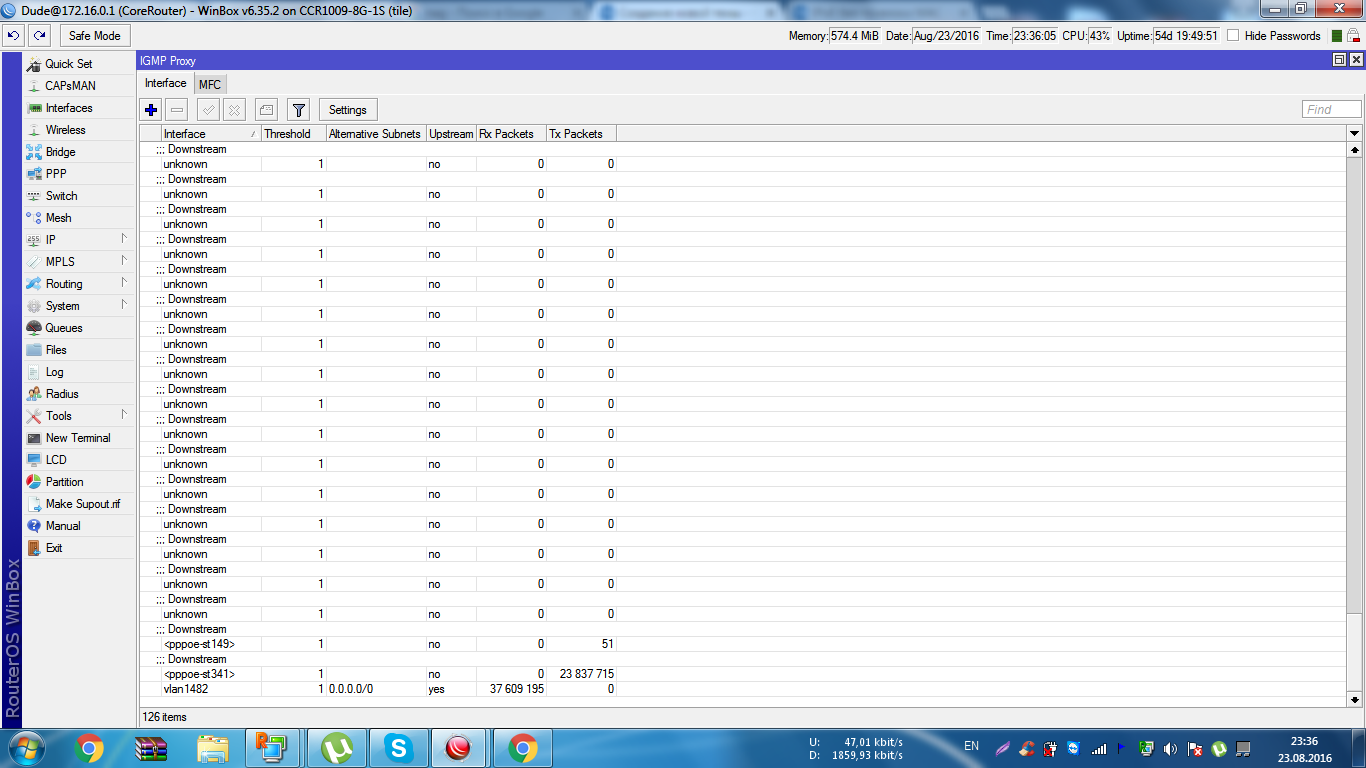Expand the System submenu arrow

tap(125, 305)
